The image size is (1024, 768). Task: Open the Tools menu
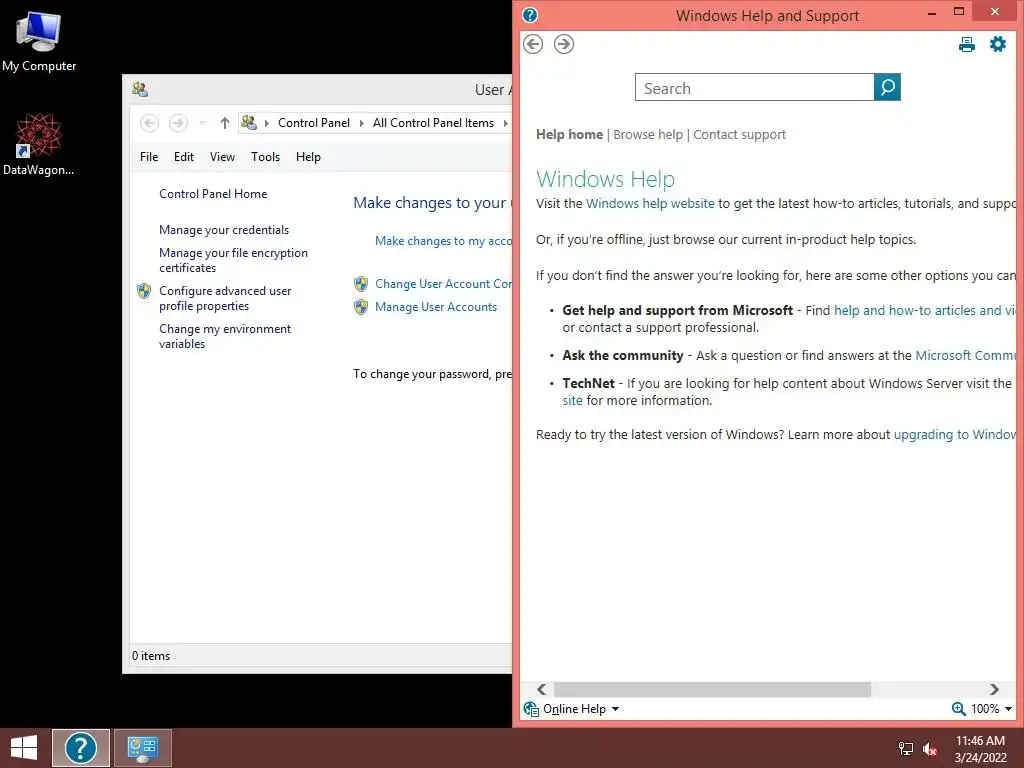pos(265,157)
